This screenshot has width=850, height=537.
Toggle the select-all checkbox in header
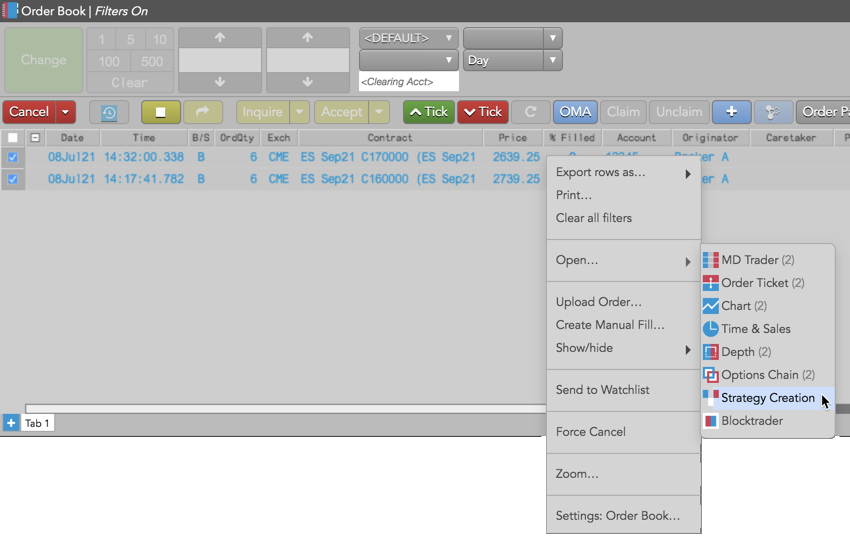(x=12, y=138)
